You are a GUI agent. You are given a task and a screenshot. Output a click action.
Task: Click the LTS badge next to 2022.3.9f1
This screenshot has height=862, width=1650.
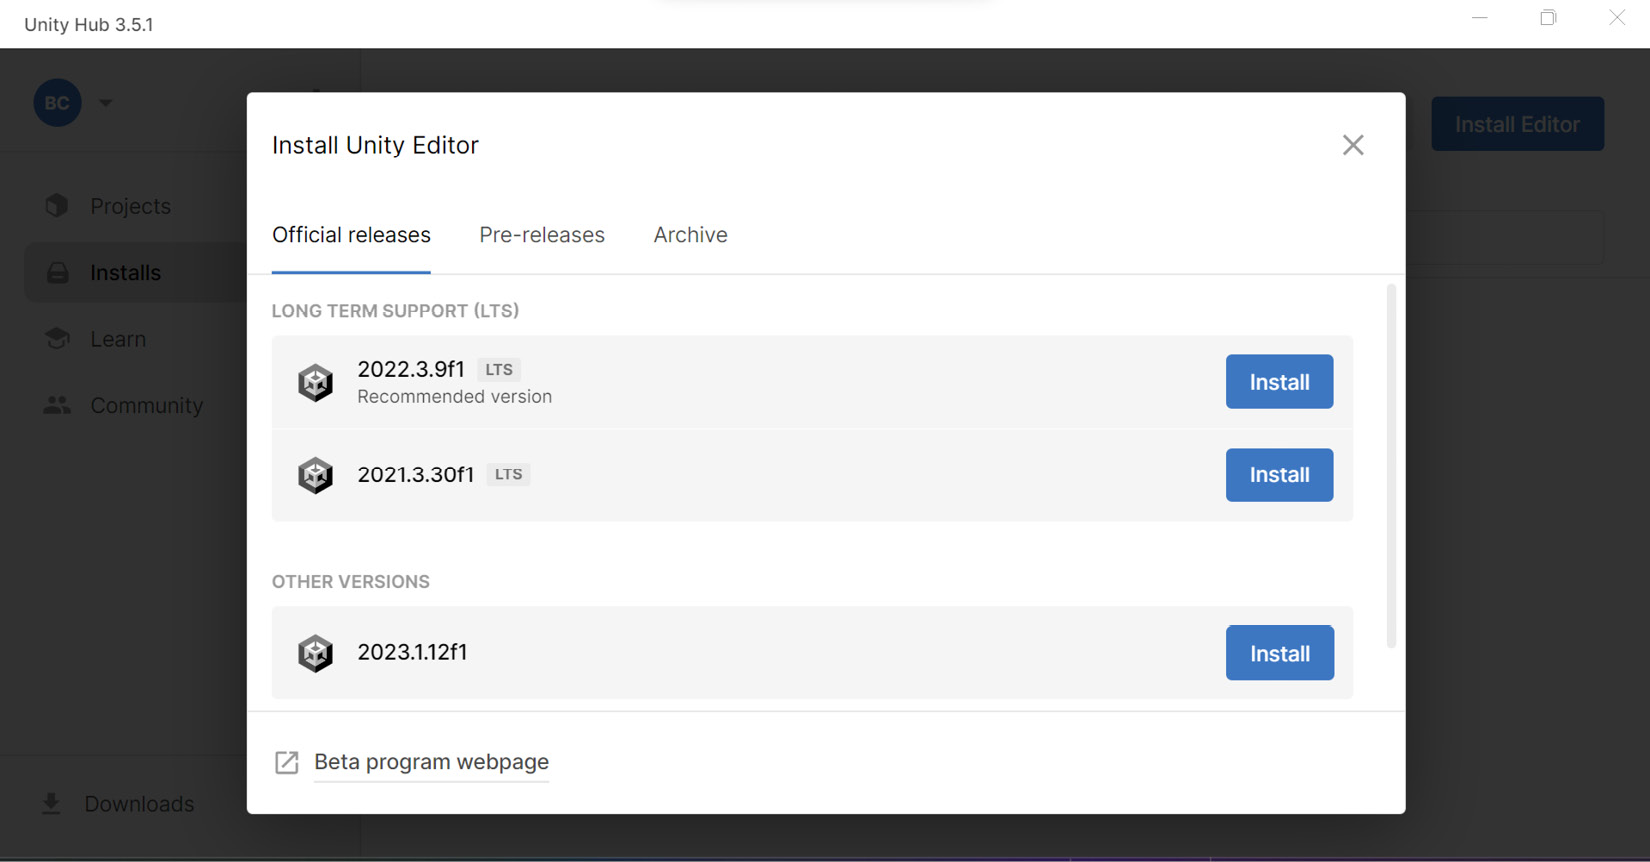pos(499,369)
